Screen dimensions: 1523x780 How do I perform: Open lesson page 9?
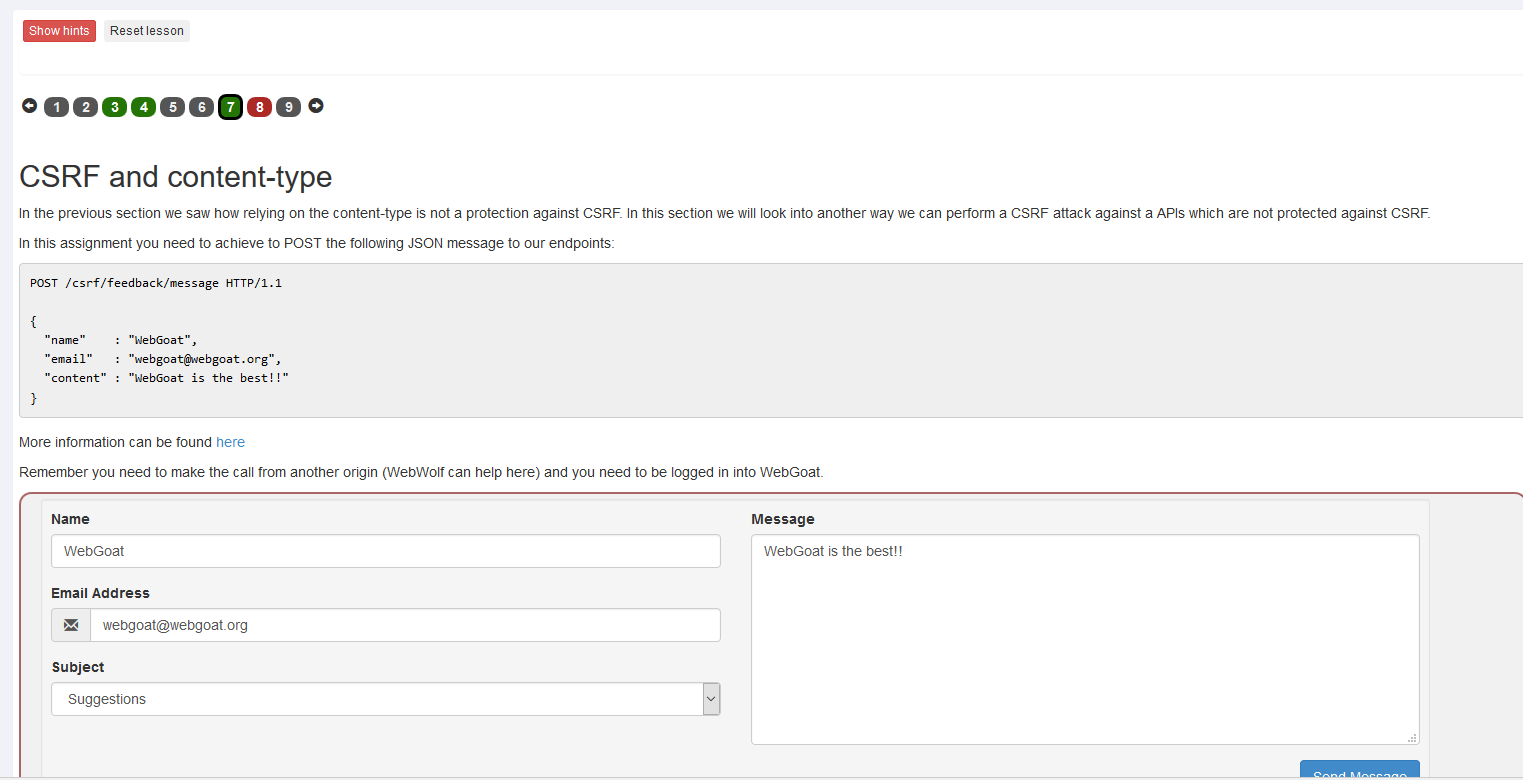(289, 107)
